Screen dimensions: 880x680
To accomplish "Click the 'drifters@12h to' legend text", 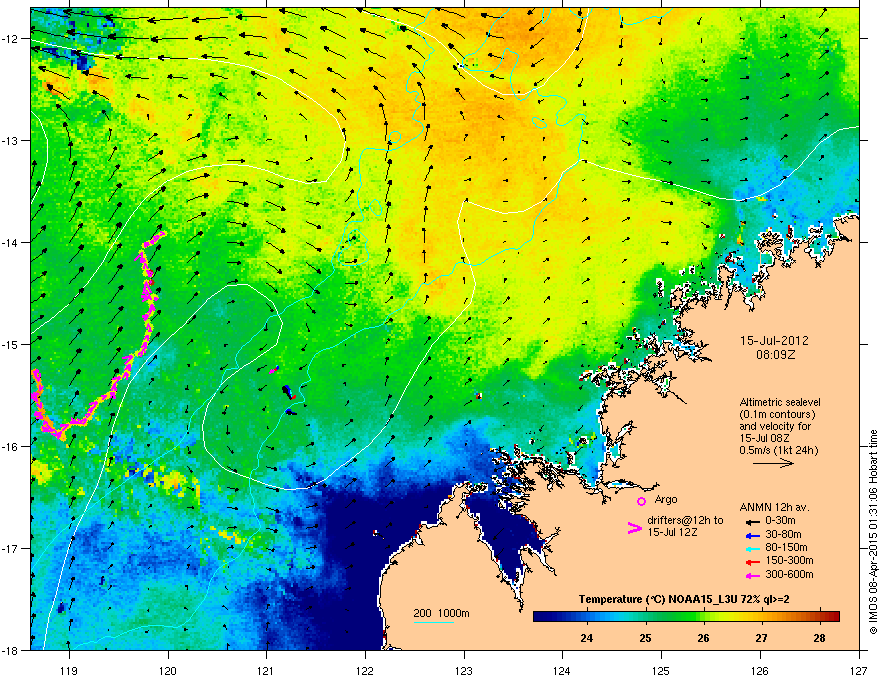I will (685, 521).
